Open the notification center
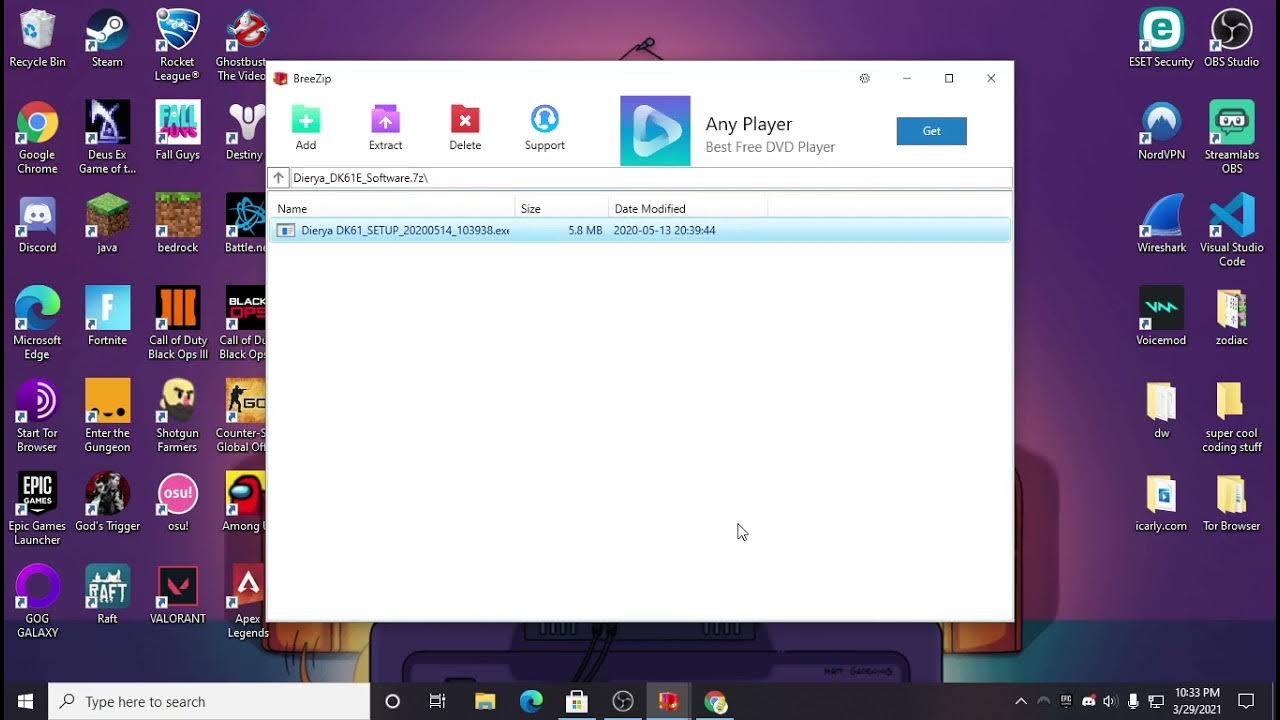The width and height of the screenshot is (1280, 720). pyautogui.click(x=1246, y=701)
